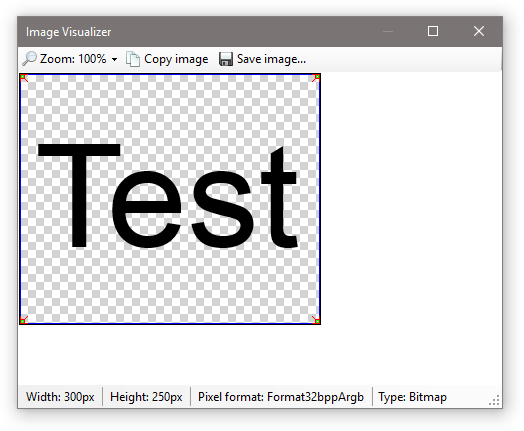
Task: Close the Image Visualizer window
Action: point(479,31)
